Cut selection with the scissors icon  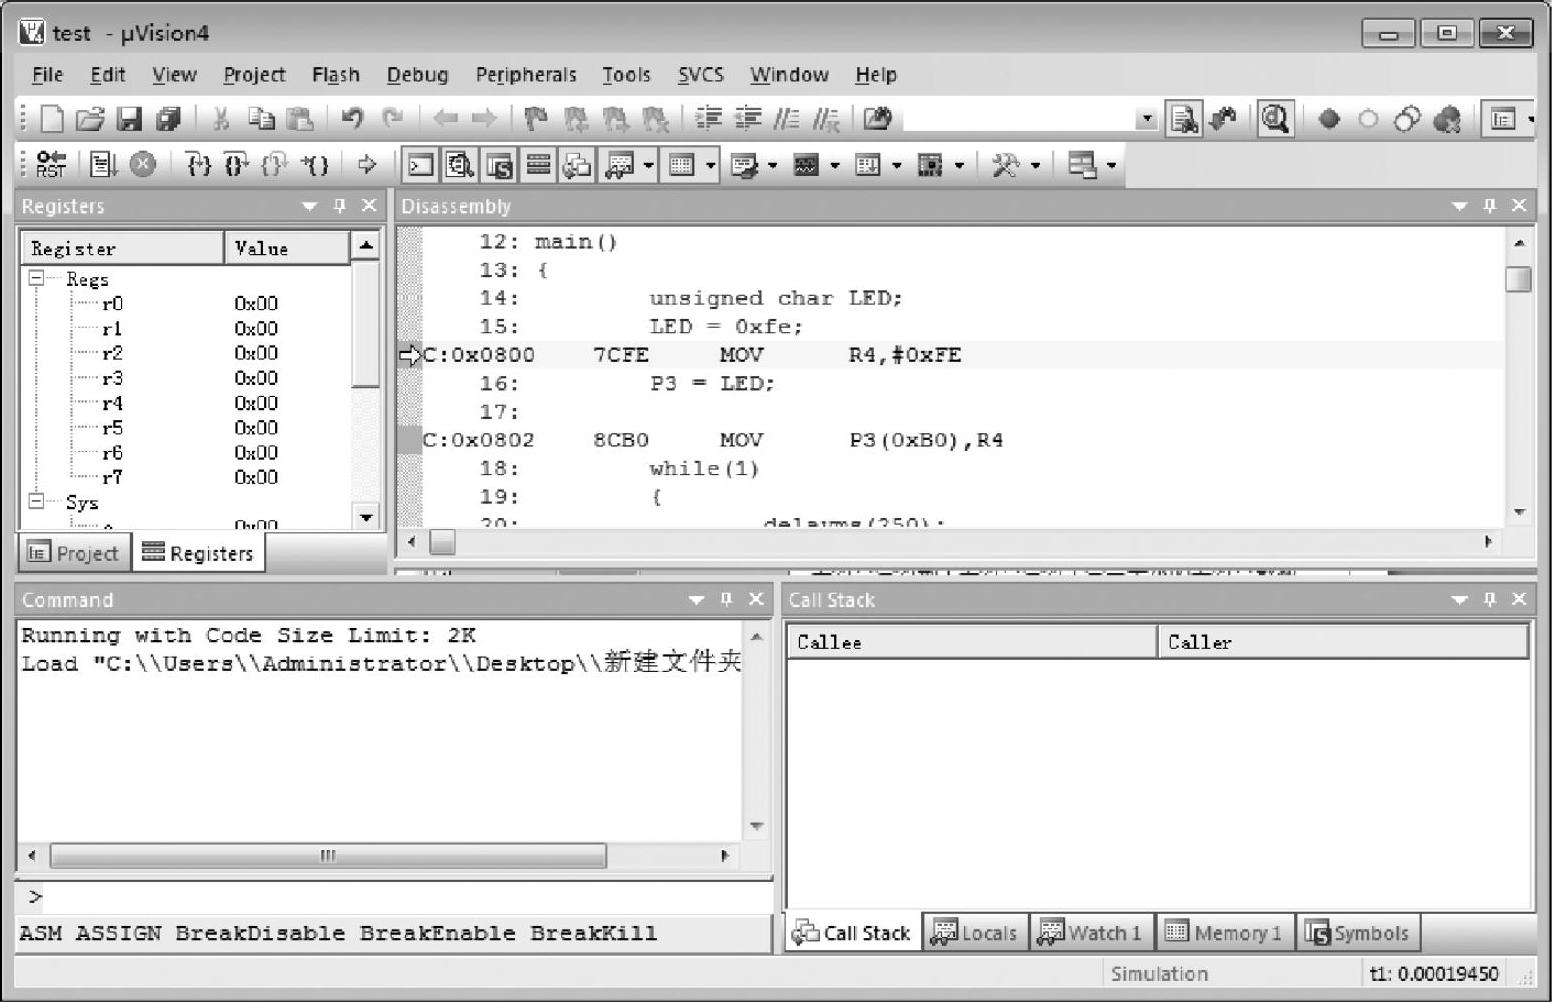tap(221, 119)
